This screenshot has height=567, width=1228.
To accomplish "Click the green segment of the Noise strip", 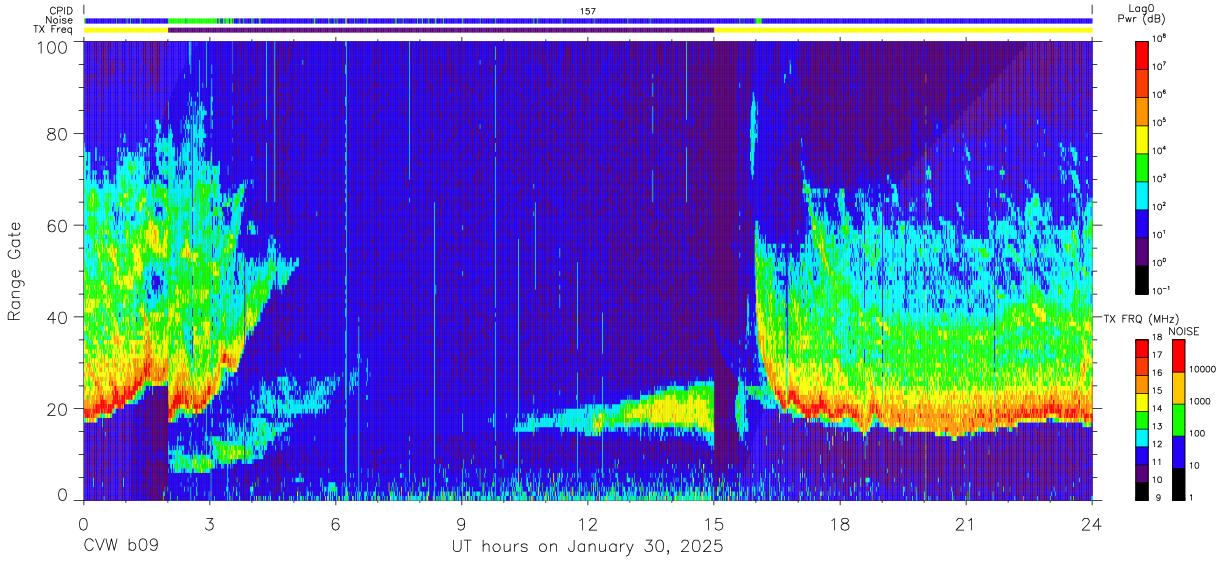I will point(191,20).
